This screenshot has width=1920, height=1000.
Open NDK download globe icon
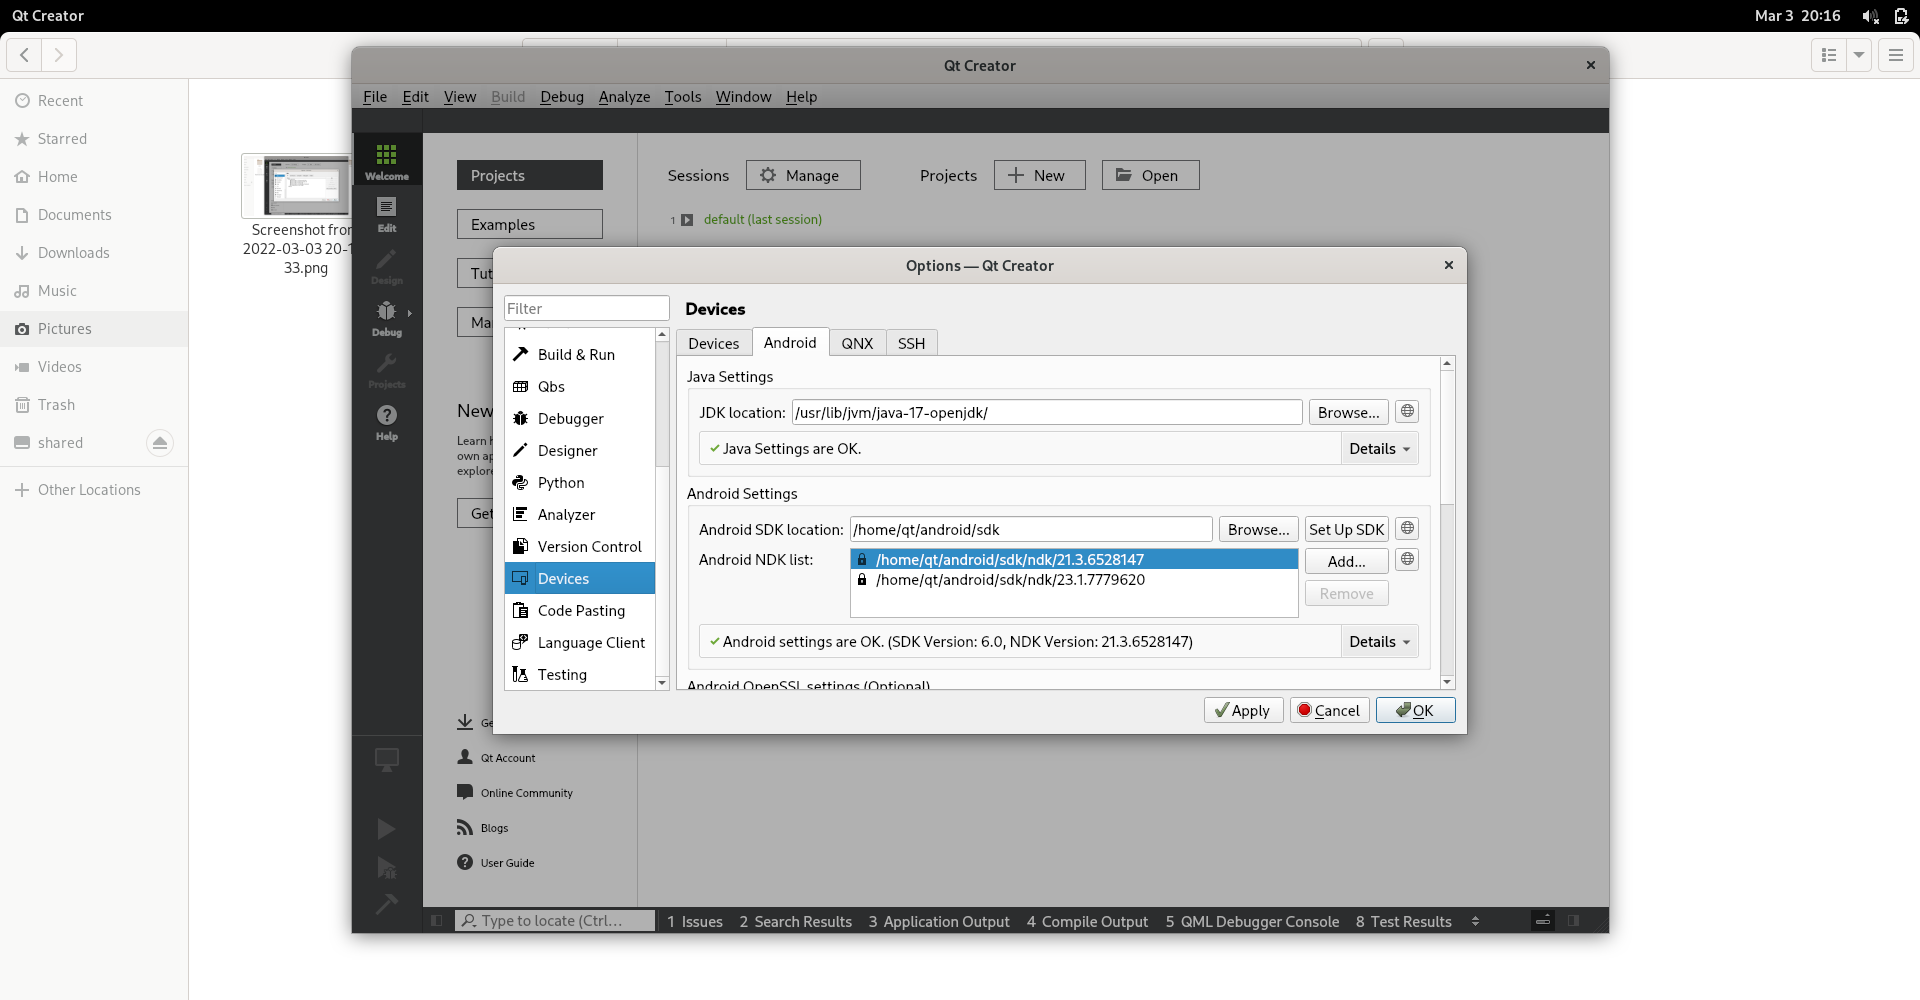pyautogui.click(x=1407, y=560)
